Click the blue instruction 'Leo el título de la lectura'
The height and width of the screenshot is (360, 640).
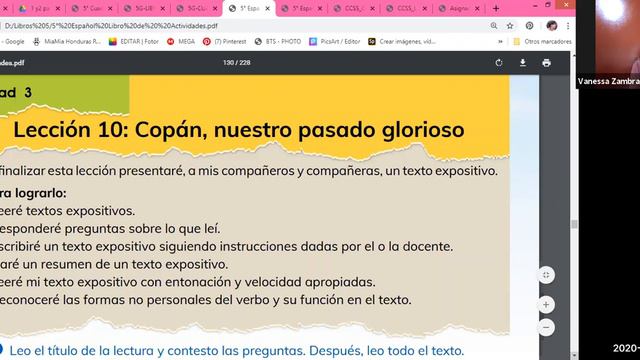(x=236, y=351)
